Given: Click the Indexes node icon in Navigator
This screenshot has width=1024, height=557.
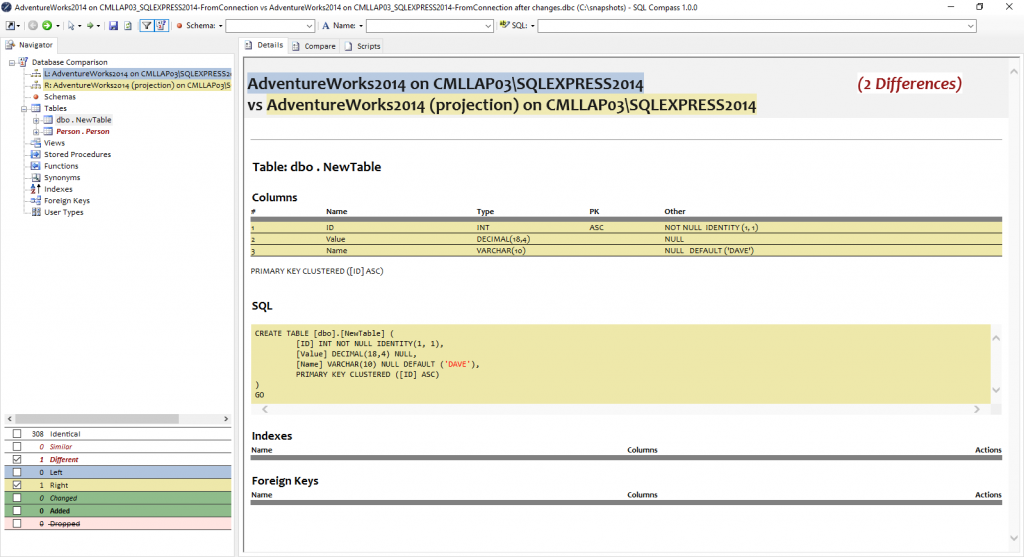Looking at the screenshot, I should [37, 189].
